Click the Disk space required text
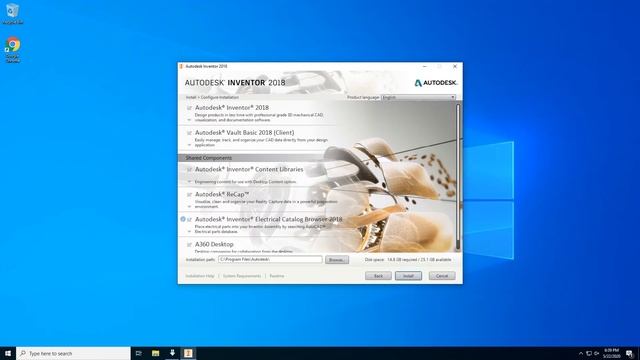Image resolution: width=640 pixels, height=360 pixels. pyautogui.click(x=408, y=260)
